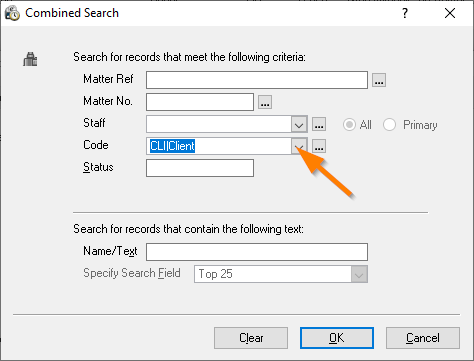Click the Combined Search title bar icon

12,13
